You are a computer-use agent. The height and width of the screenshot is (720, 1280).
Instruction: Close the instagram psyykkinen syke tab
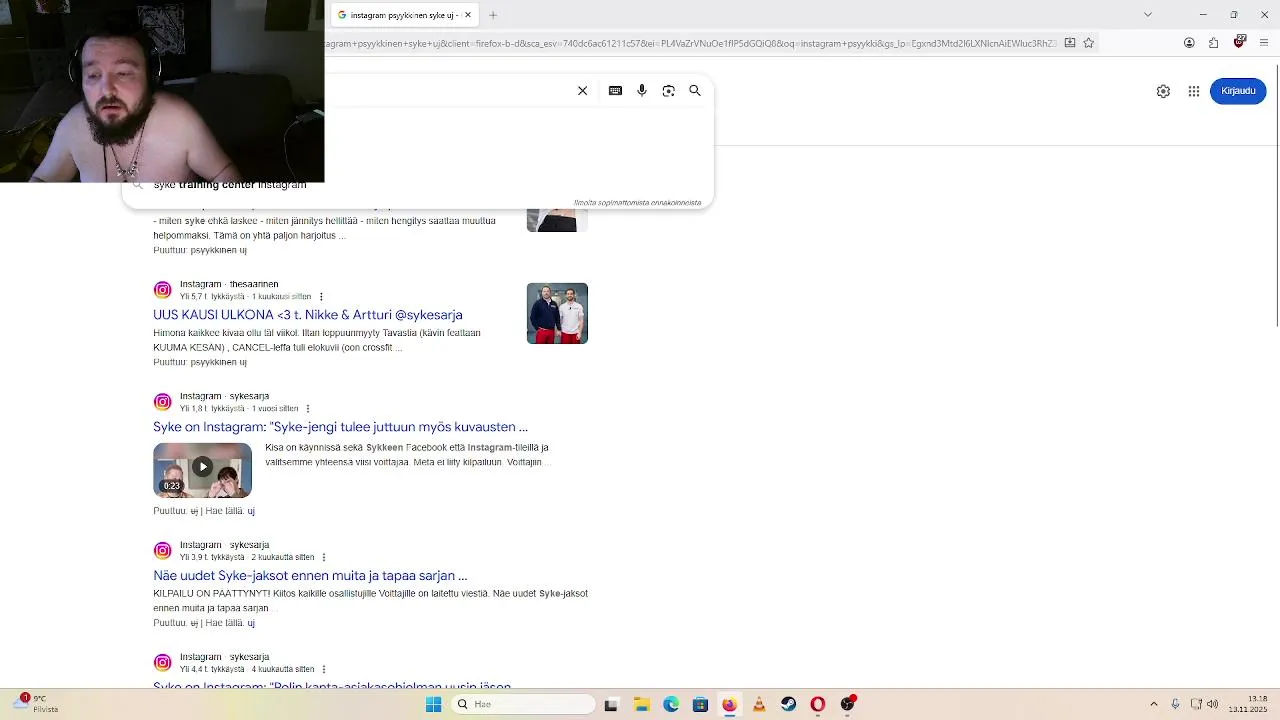pyautogui.click(x=467, y=15)
